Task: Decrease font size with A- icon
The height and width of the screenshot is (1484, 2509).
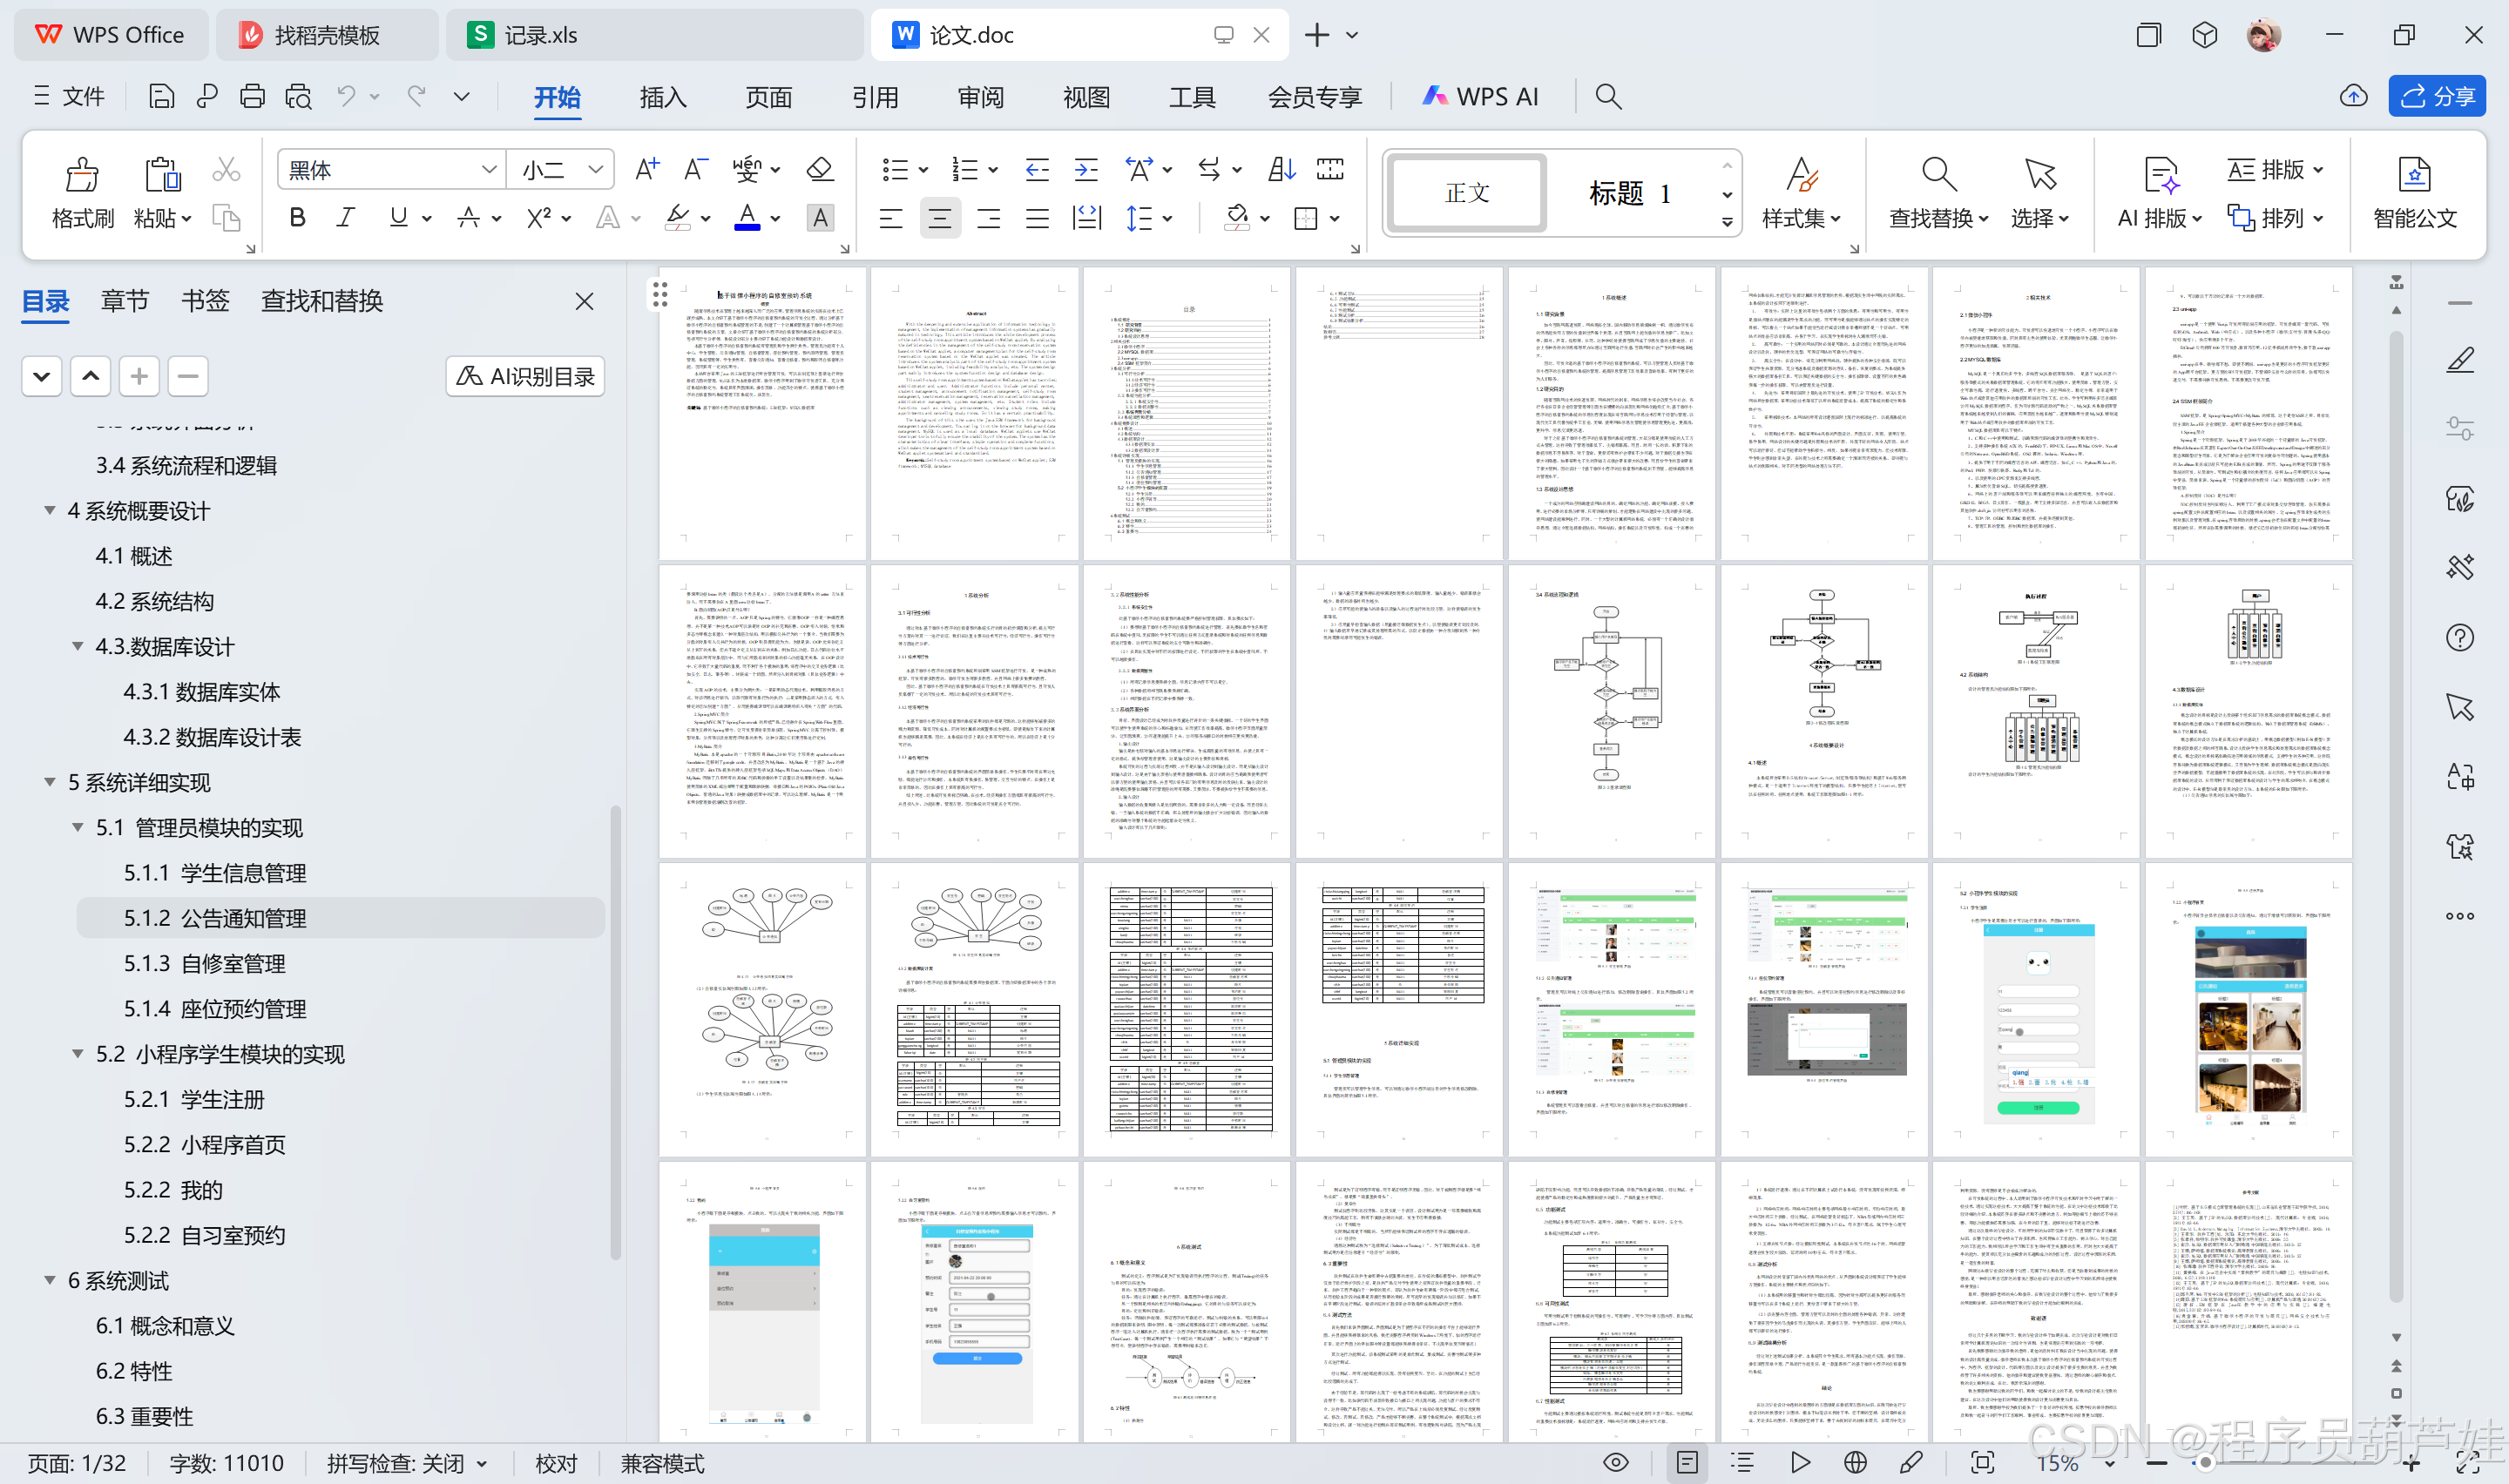Action: tap(696, 169)
